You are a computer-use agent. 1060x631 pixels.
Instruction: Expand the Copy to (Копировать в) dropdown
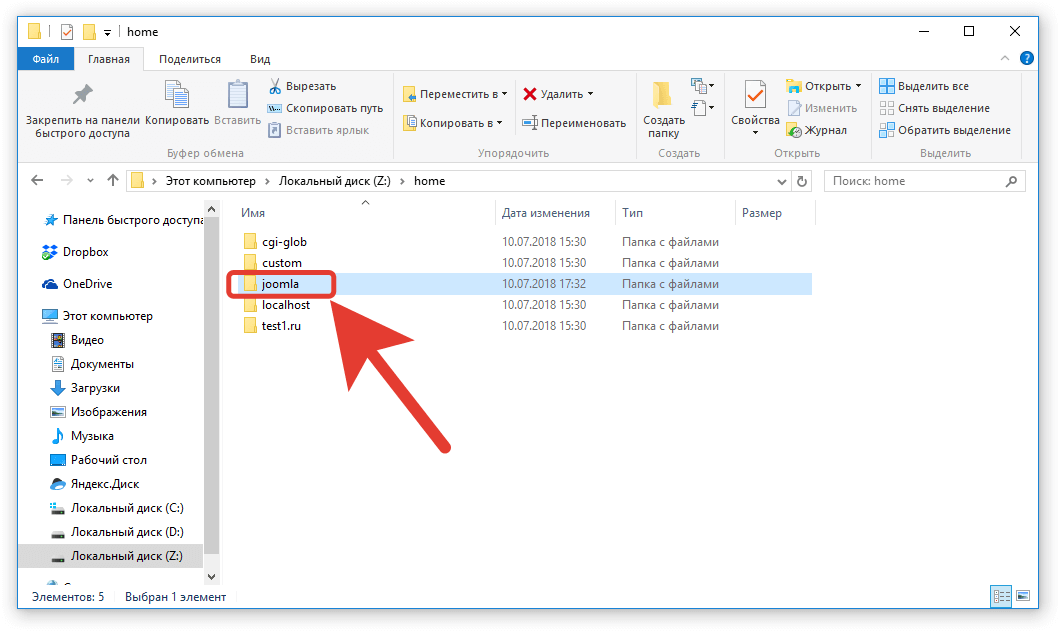500,123
